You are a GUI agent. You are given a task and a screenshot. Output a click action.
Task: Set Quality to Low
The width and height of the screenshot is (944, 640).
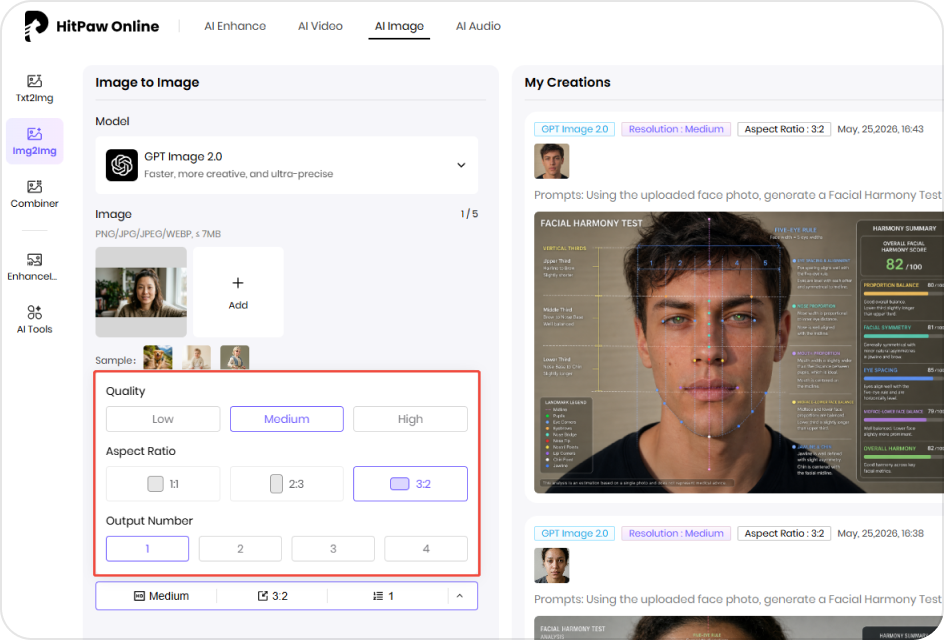pyautogui.click(x=163, y=419)
